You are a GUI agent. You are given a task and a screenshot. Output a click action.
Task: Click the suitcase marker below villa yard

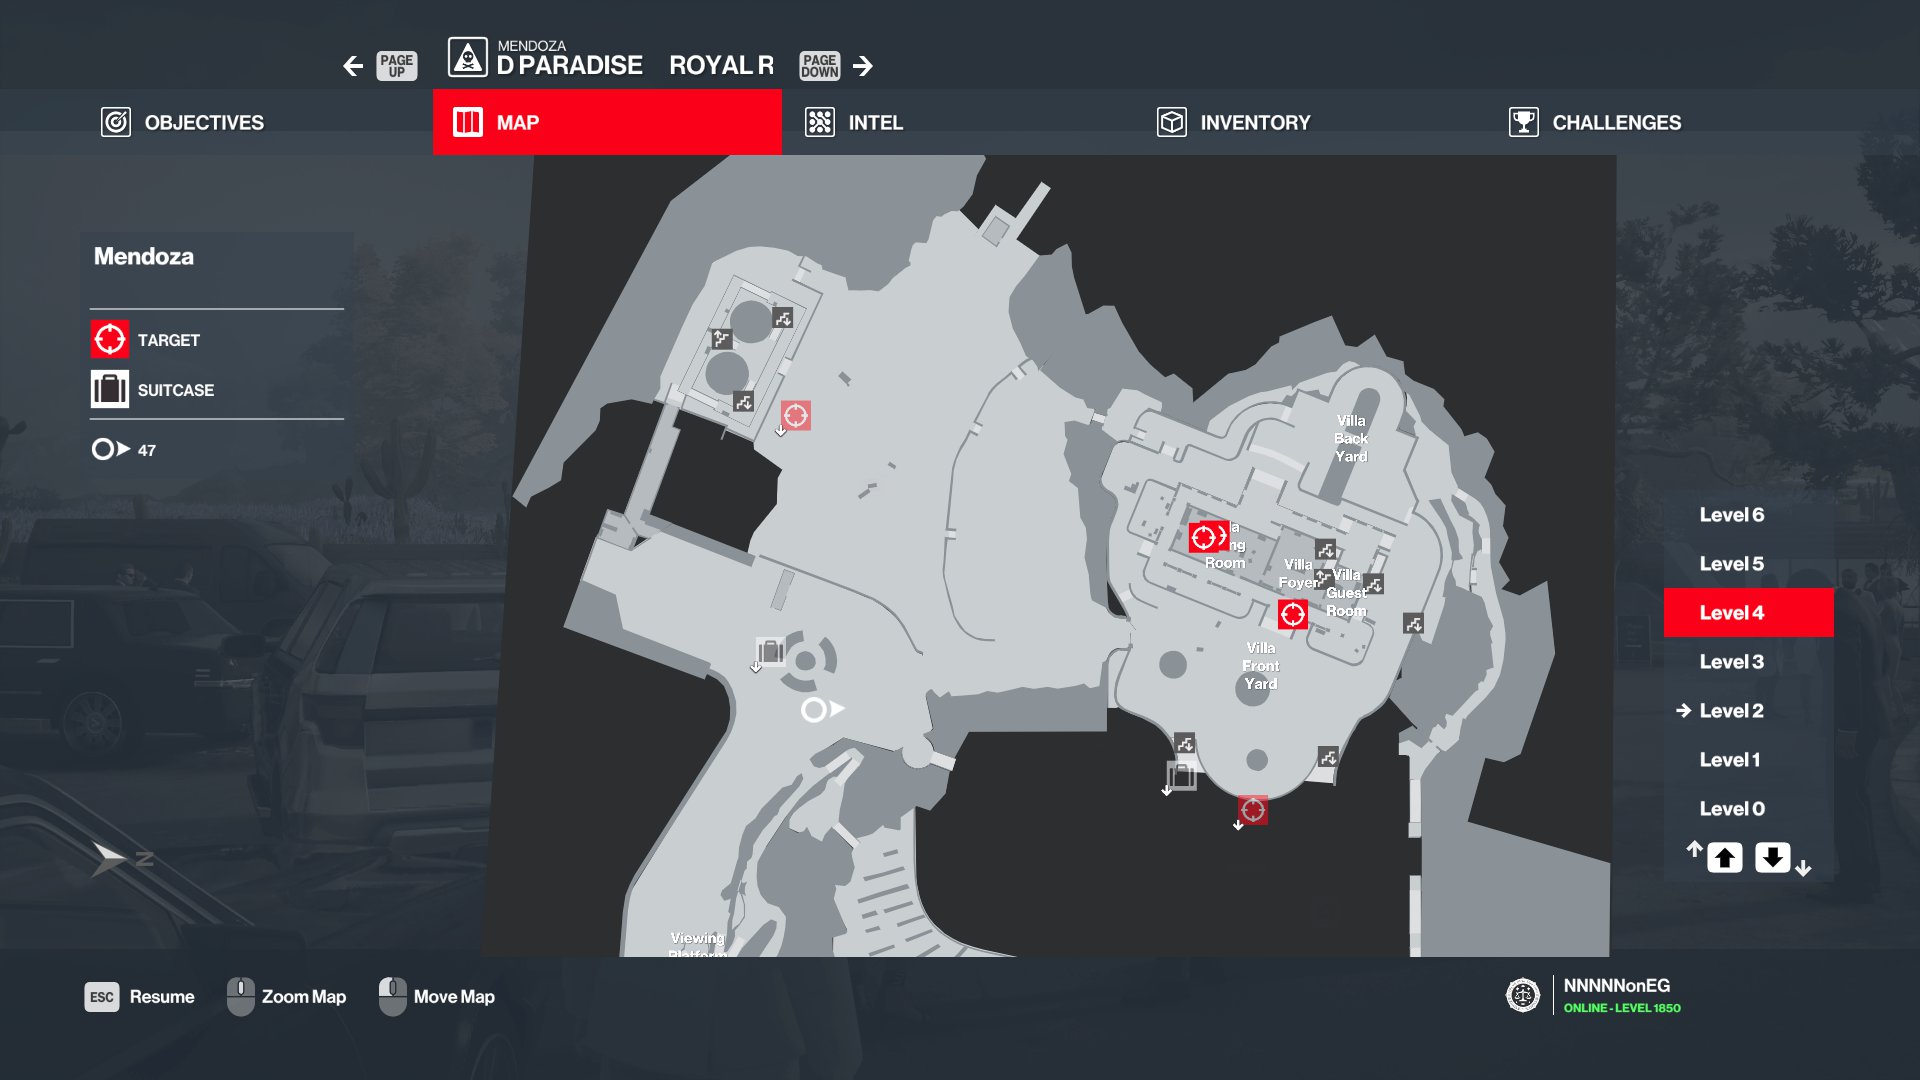[1181, 775]
